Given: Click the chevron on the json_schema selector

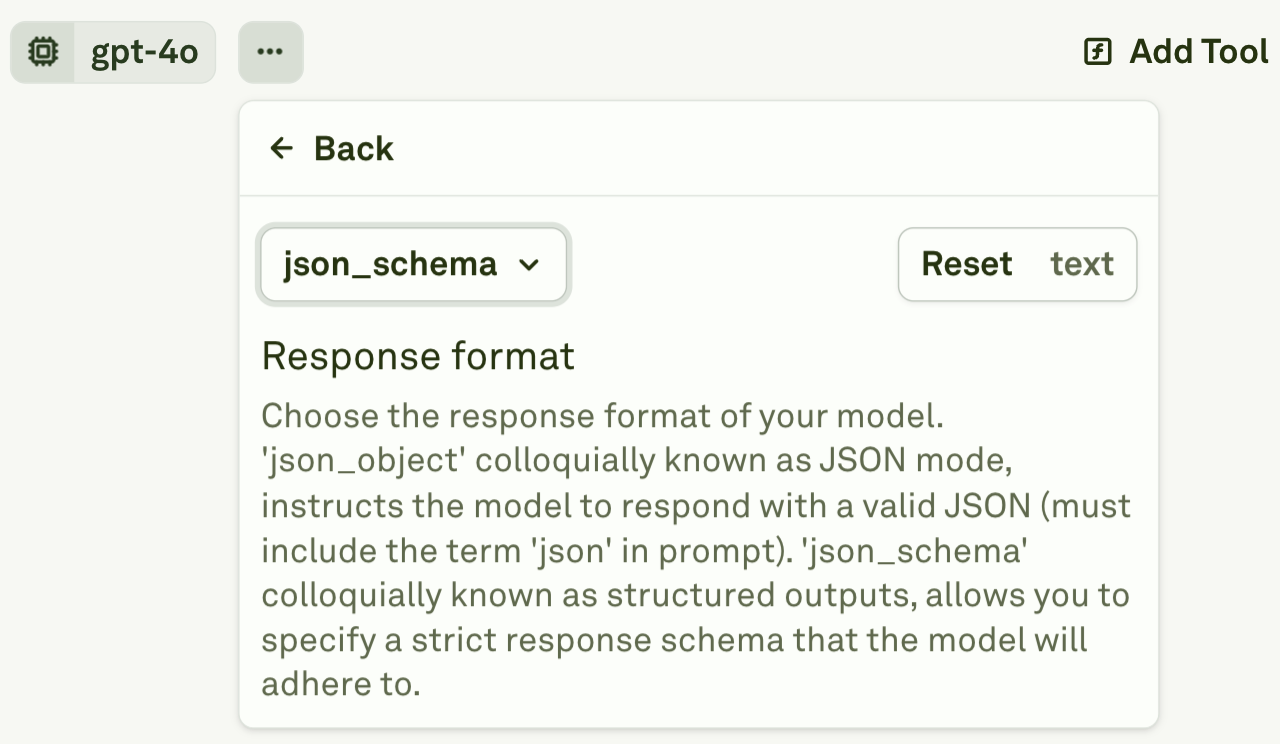Looking at the screenshot, I should tap(531, 265).
